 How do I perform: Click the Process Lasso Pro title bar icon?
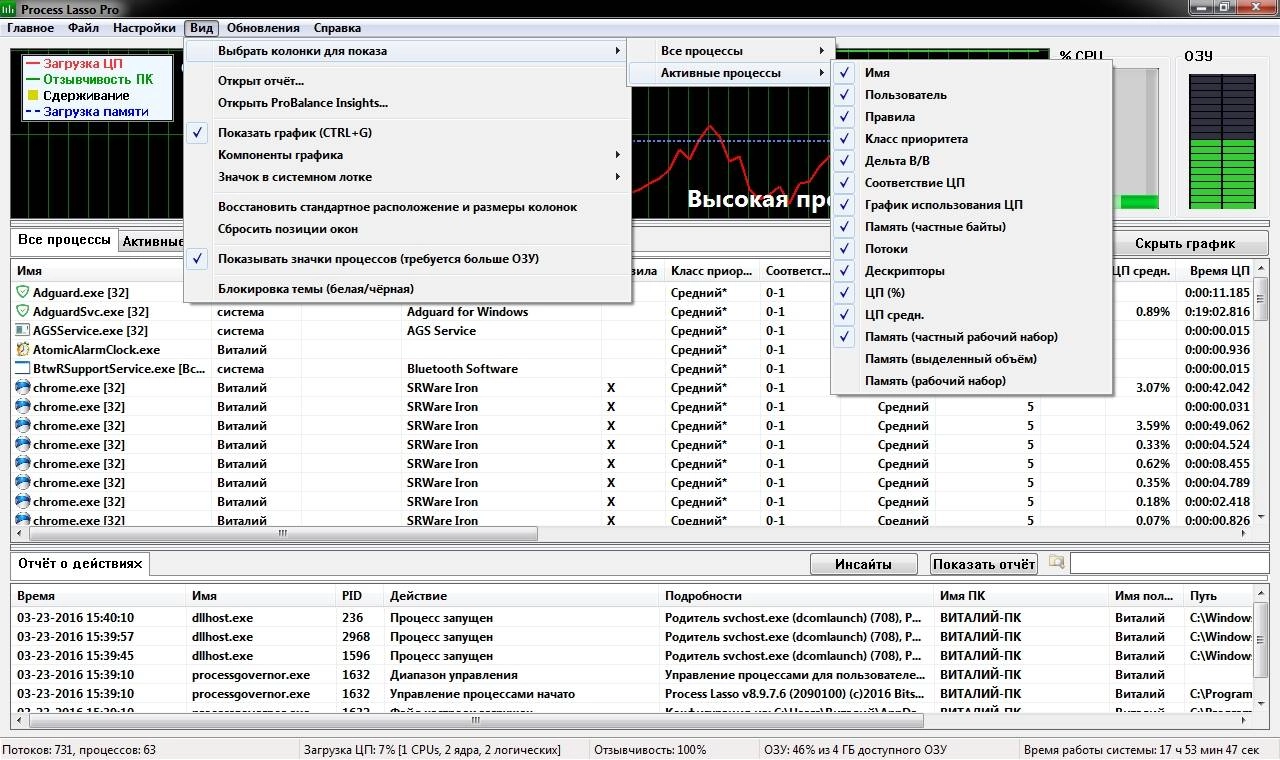click(x=9, y=9)
